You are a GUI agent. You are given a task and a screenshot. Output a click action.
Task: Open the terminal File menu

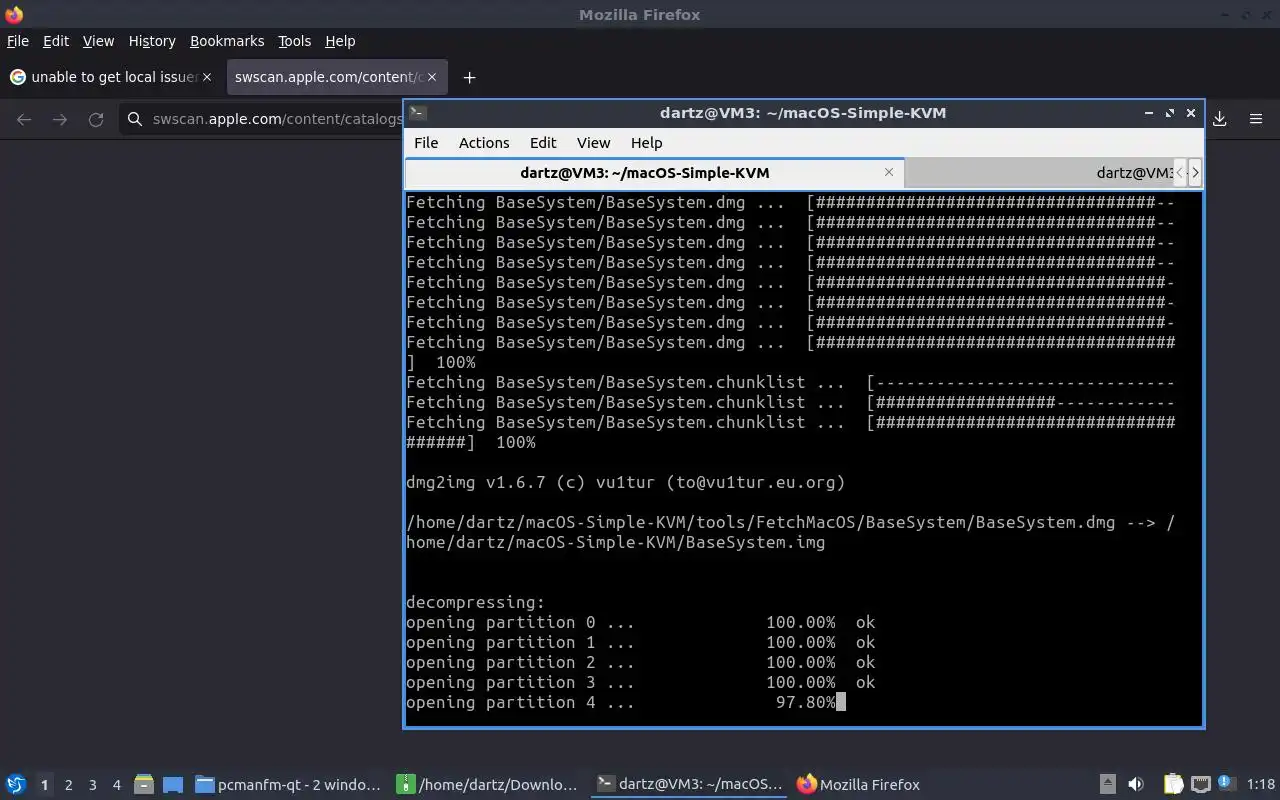(426, 143)
